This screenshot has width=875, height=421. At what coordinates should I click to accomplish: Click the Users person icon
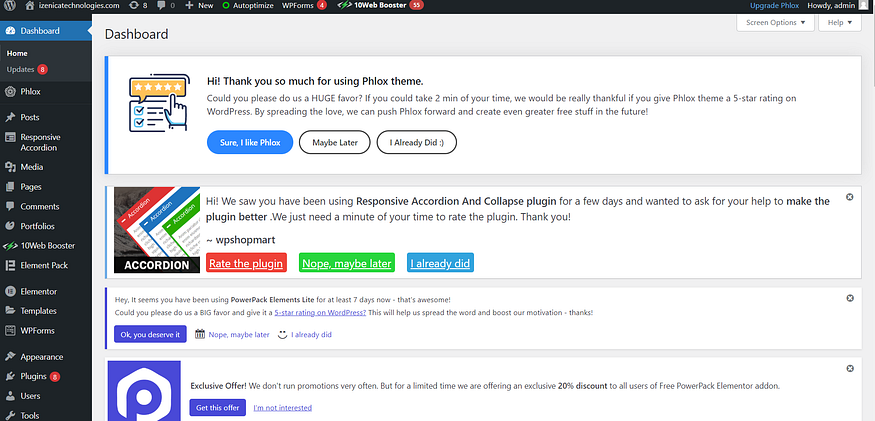(10, 396)
